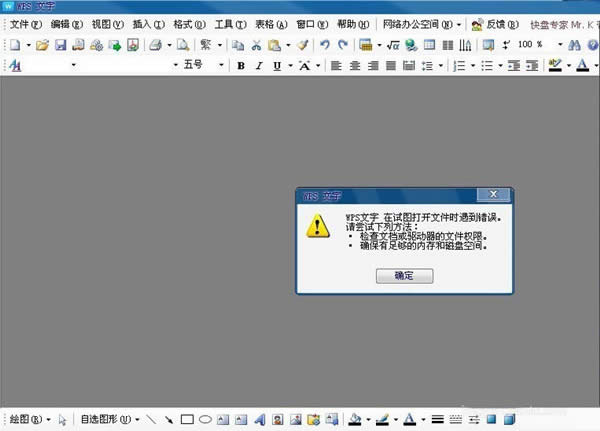Viewport: 600px width, 431px height.
Task: Toggle Italic formatting
Action: [259, 65]
